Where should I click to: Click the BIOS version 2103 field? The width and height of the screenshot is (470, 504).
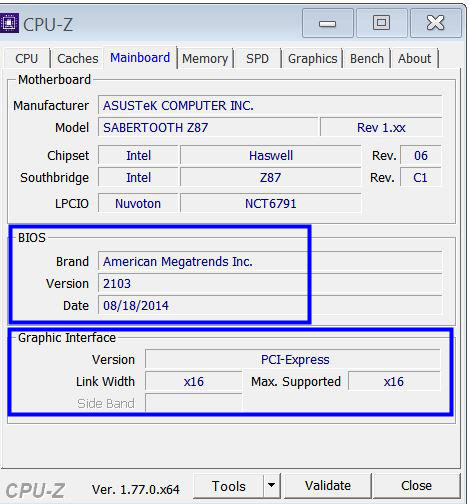(x=270, y=283)
